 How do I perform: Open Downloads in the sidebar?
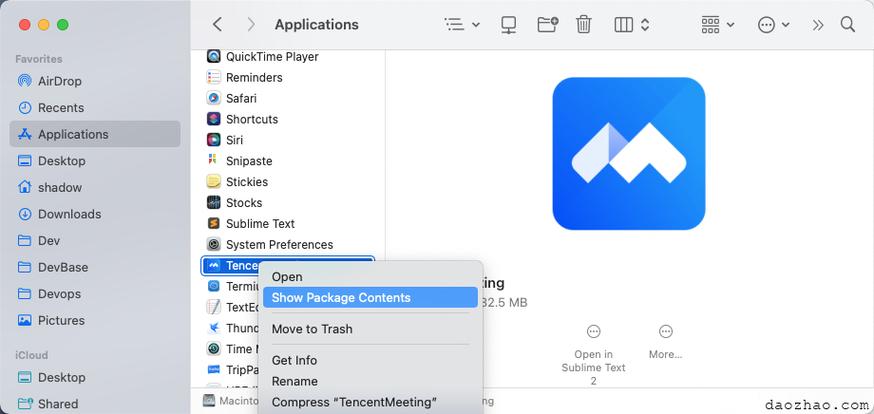point(95,214)
